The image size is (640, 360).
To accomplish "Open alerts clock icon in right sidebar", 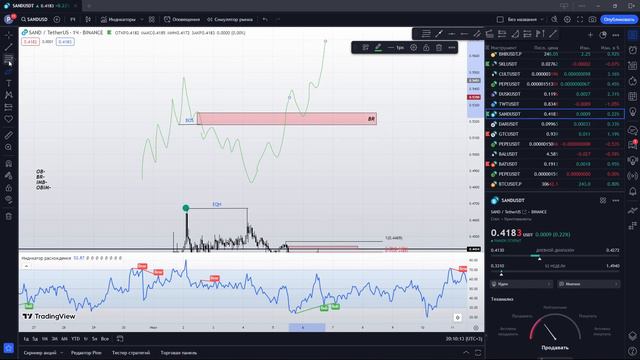I will [632, 50].
